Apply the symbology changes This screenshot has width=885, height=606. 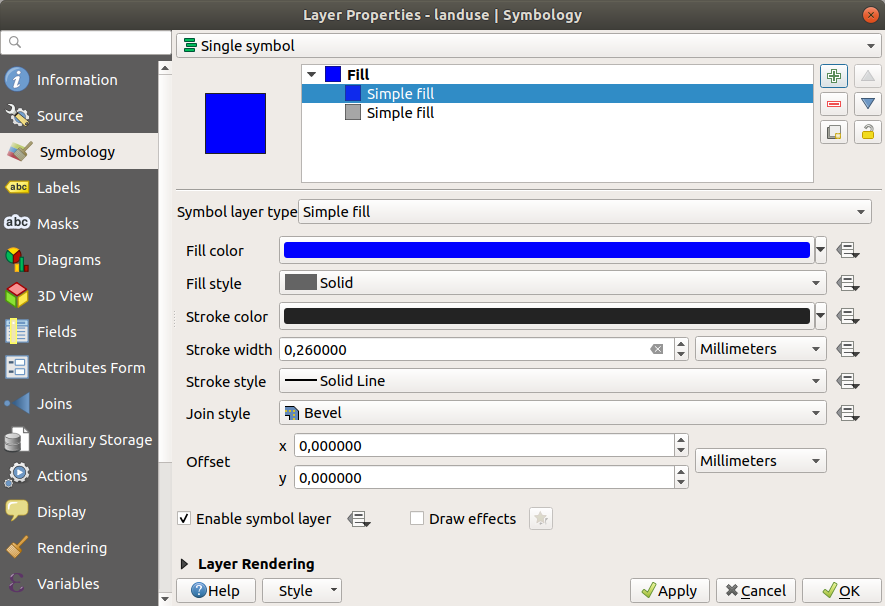[x=669, y=590]
